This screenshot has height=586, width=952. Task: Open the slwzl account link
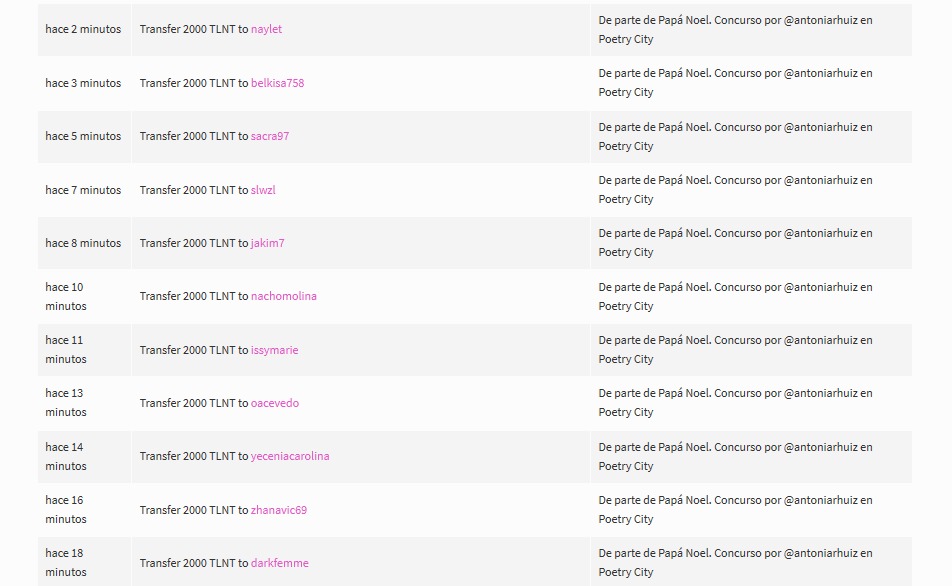(263, 190)
